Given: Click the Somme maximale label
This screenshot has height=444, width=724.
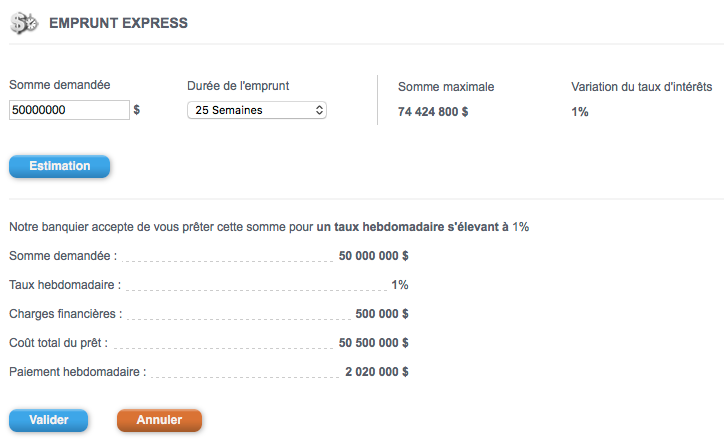Looking at the screenshot, I should coord(446,87).
